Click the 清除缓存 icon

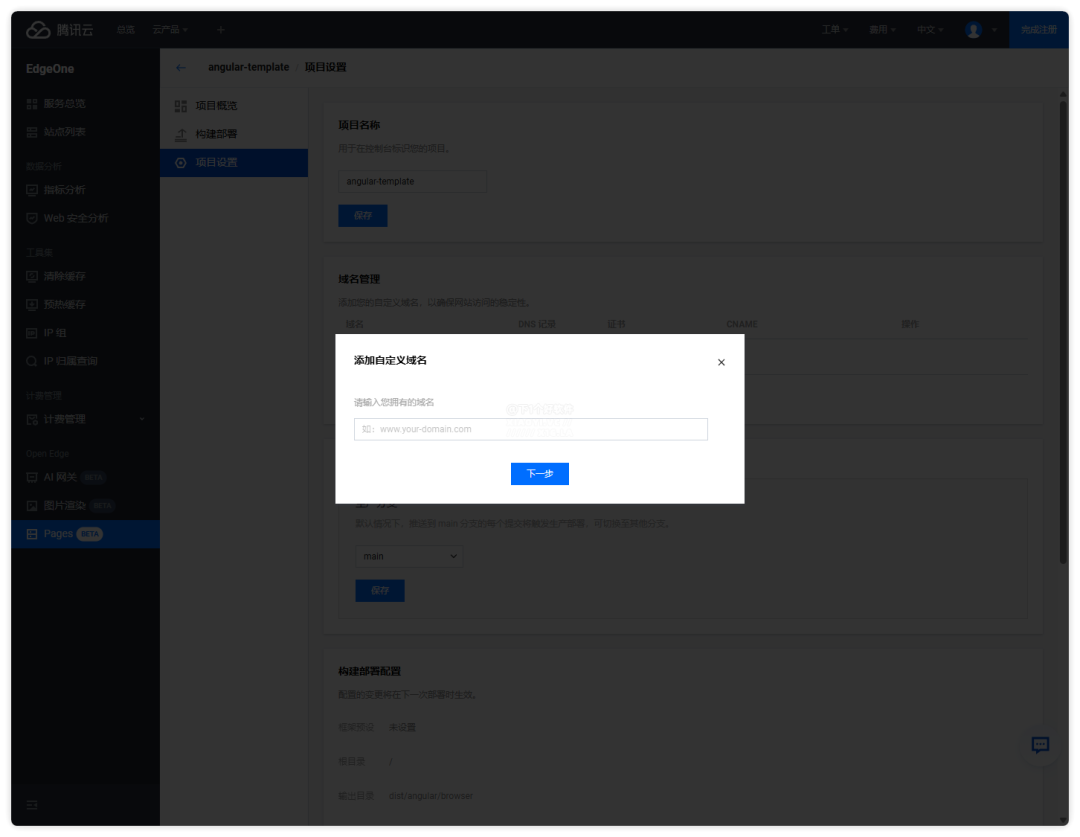click(32, 276)
